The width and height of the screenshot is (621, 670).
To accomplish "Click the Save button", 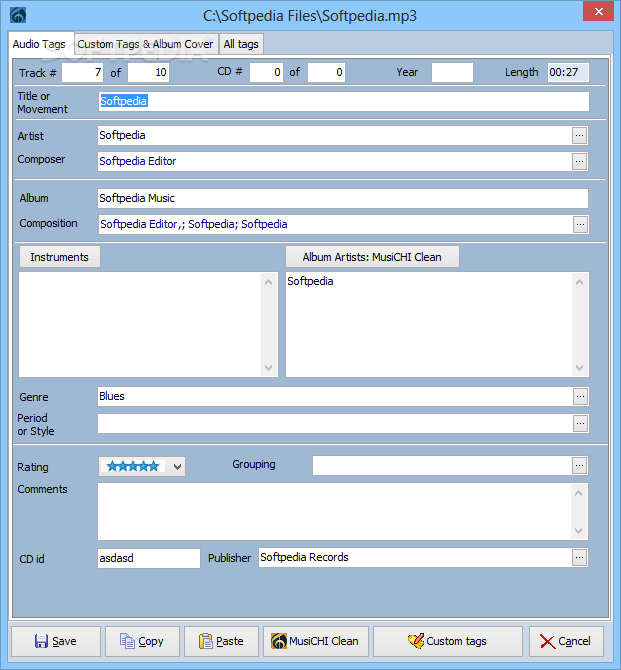I will [x=56, y=641].
